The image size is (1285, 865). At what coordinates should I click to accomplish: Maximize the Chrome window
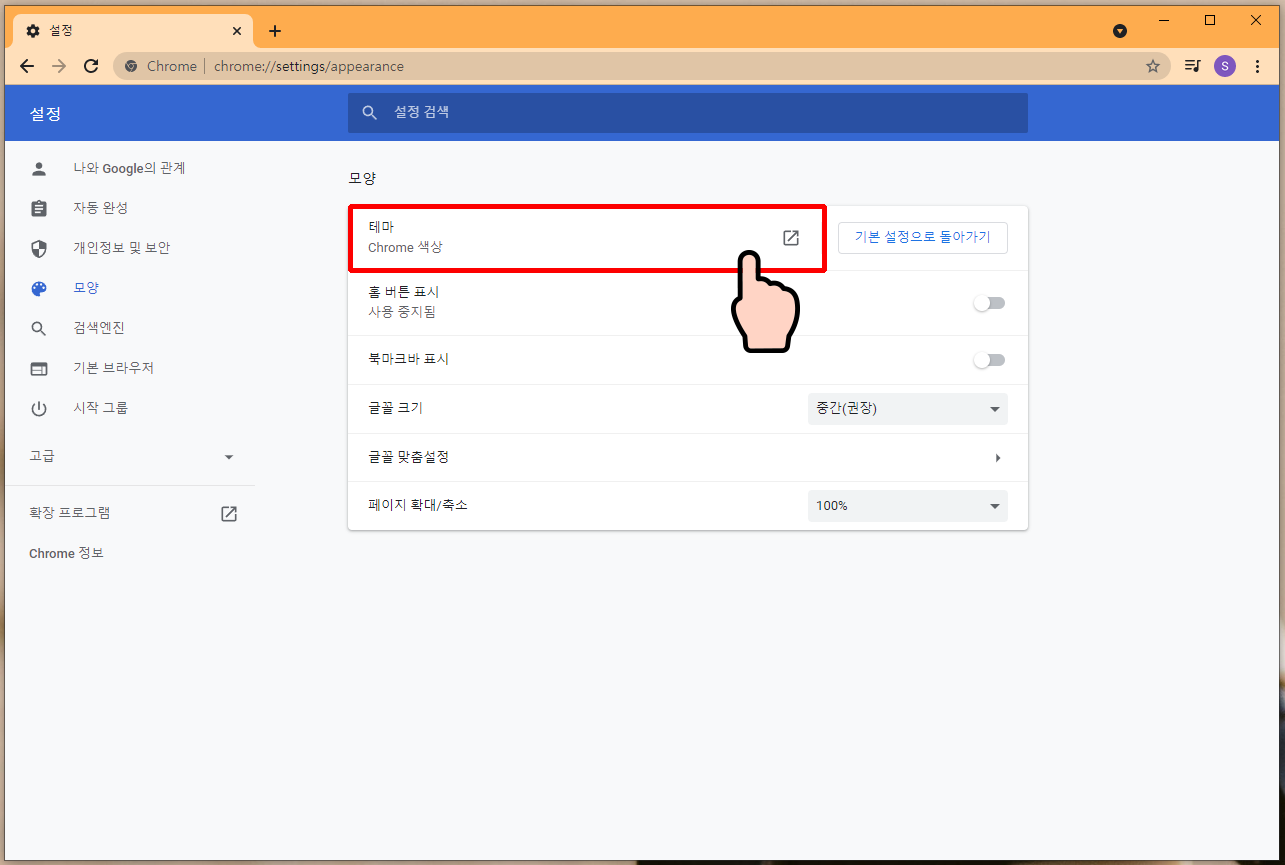[x=1210, y=20]
